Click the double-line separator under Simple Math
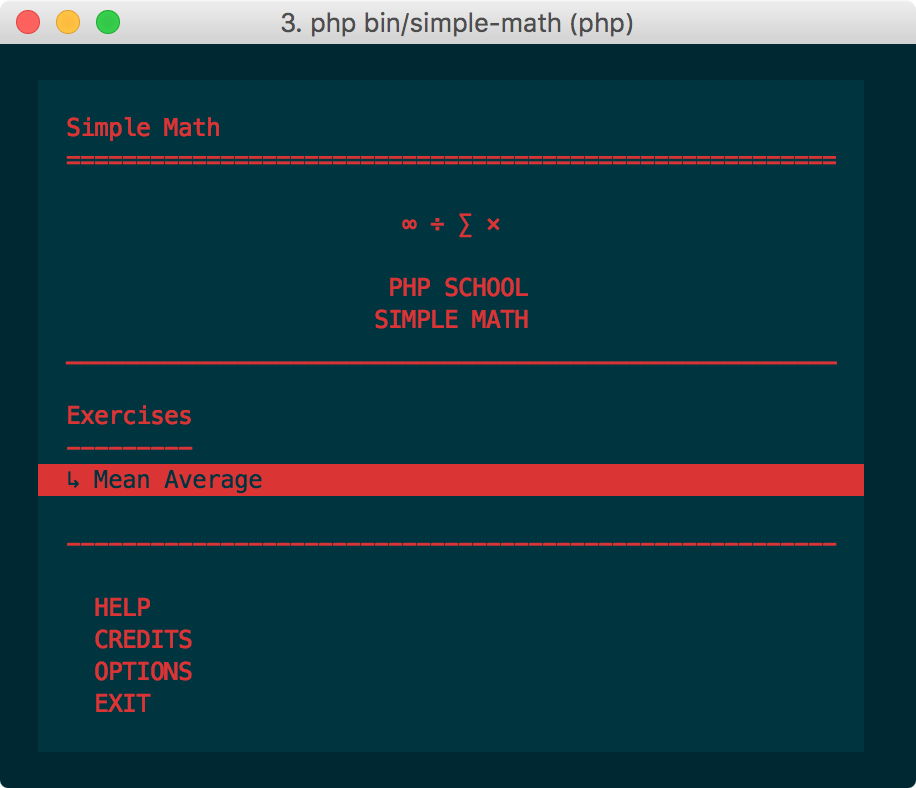916x788 pixels. pos(452,160)
